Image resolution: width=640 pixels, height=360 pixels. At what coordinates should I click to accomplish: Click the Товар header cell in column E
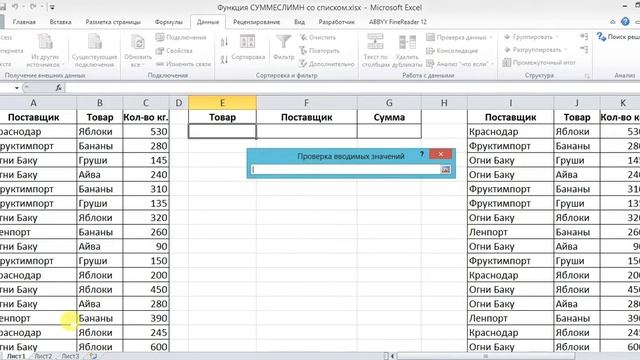click(x=222, y=117)
